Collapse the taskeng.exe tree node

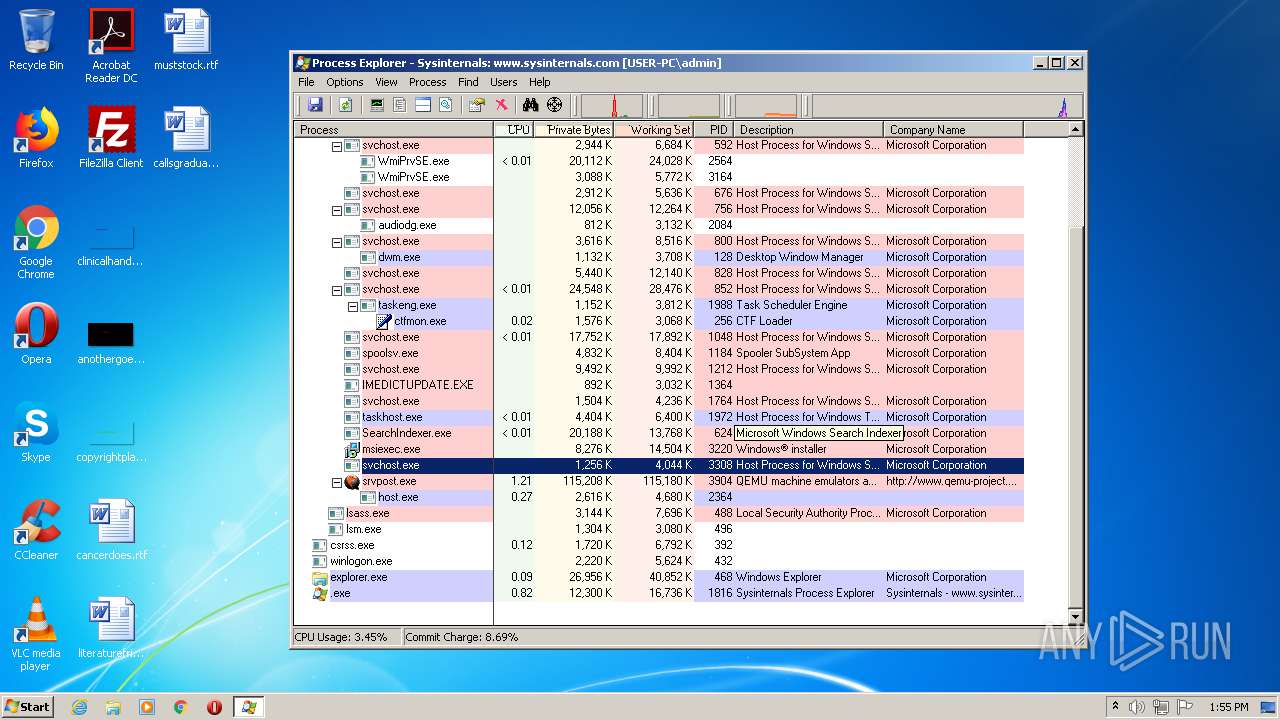coord(353,305)
